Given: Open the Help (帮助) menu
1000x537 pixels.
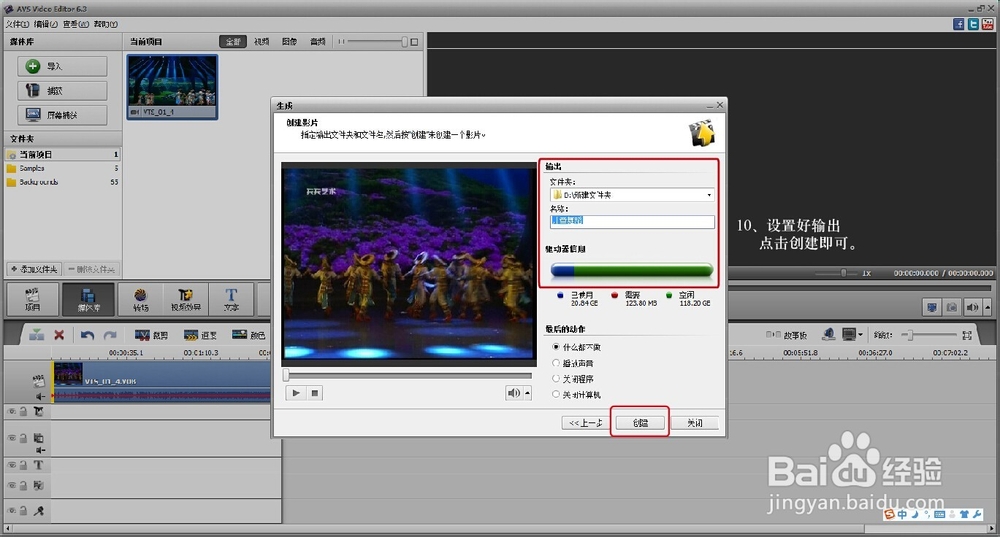Looking at the screenshot, I should (105, 24).
